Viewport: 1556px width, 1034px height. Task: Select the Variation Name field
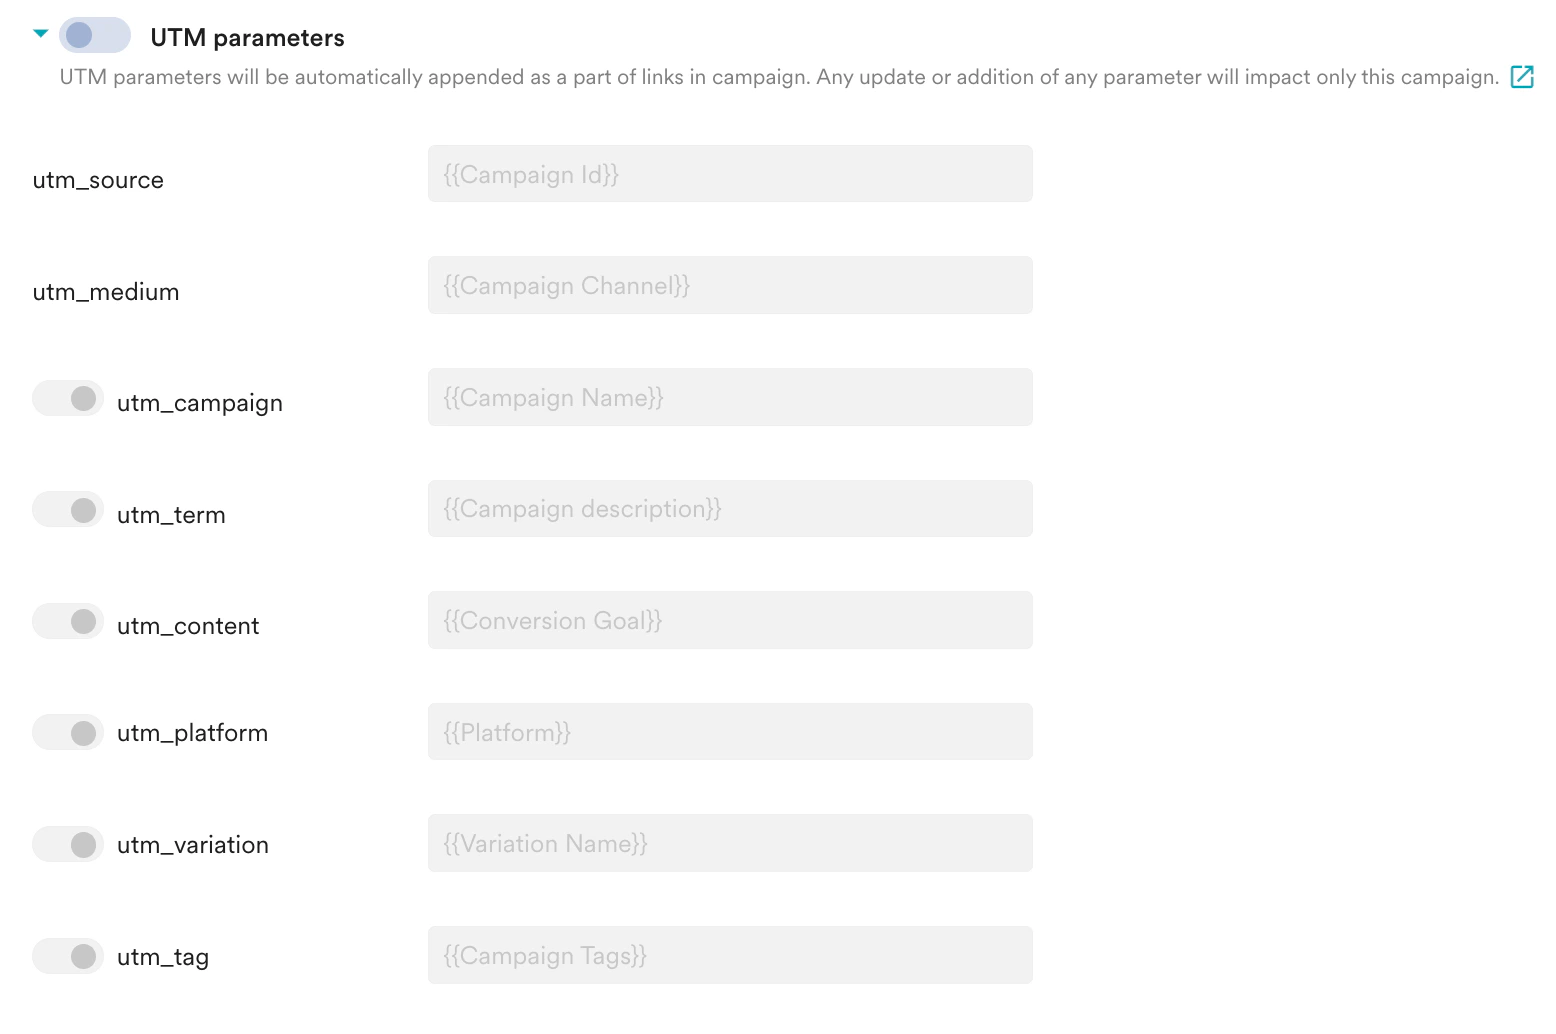coord(730,843)
